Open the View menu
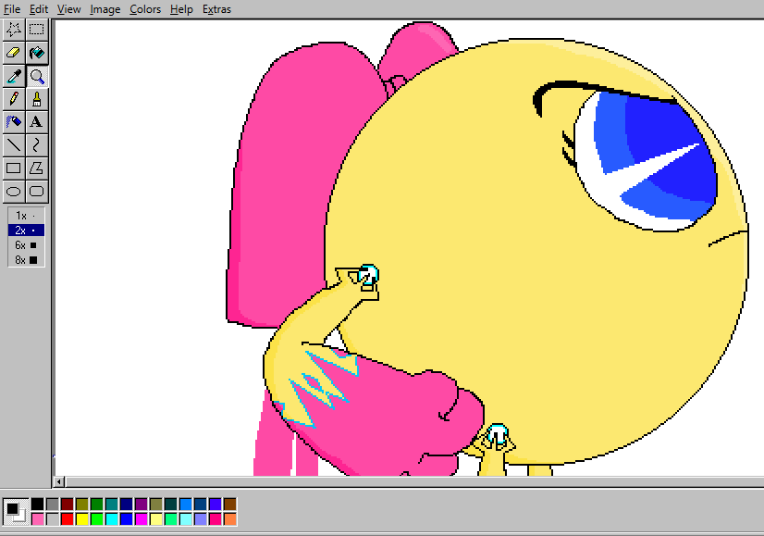Screen dimensions: 764x536 (x=69, y=9)
